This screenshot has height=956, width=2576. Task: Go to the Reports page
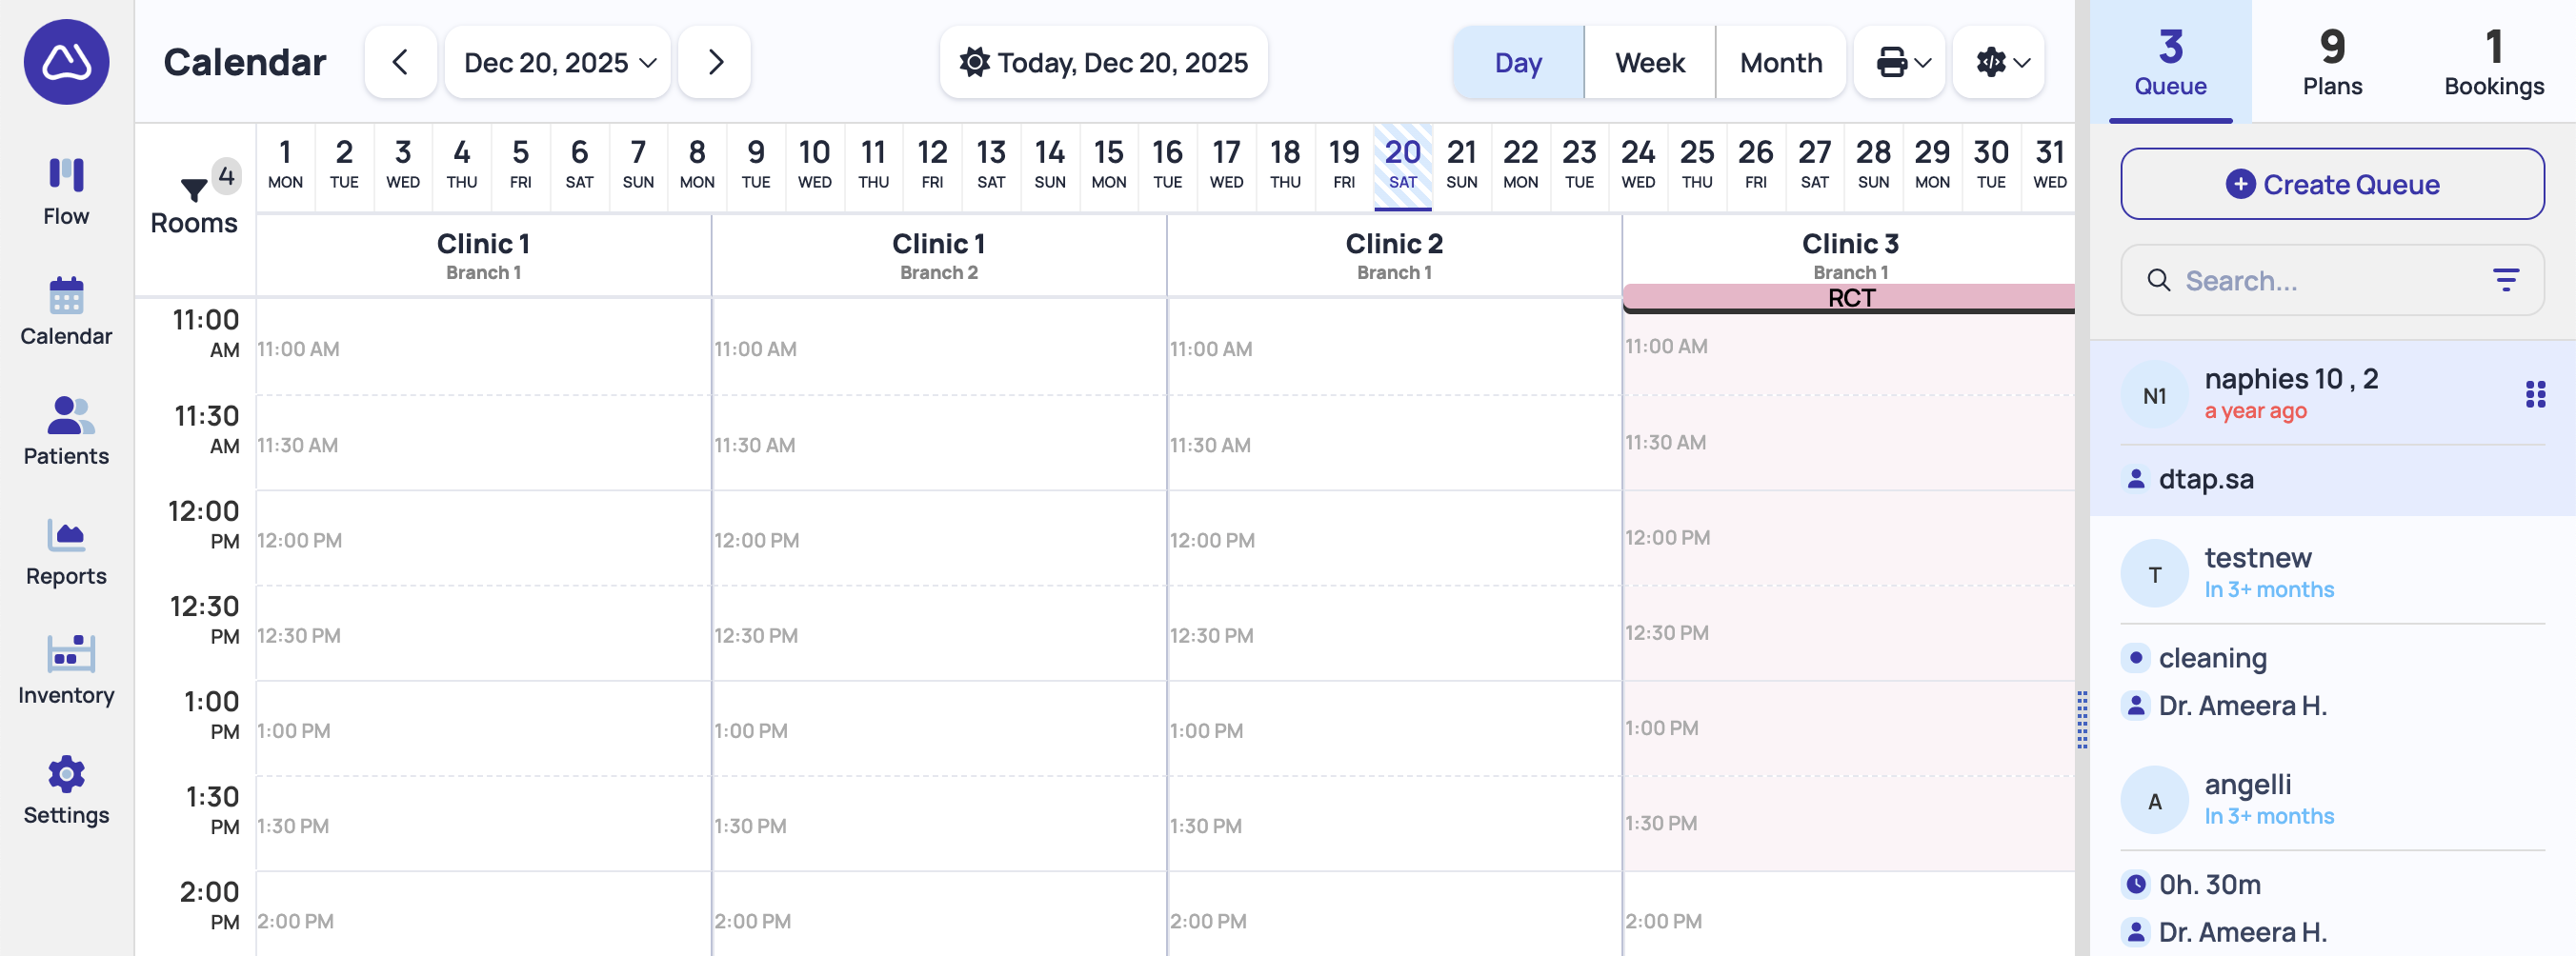[66, 551]
